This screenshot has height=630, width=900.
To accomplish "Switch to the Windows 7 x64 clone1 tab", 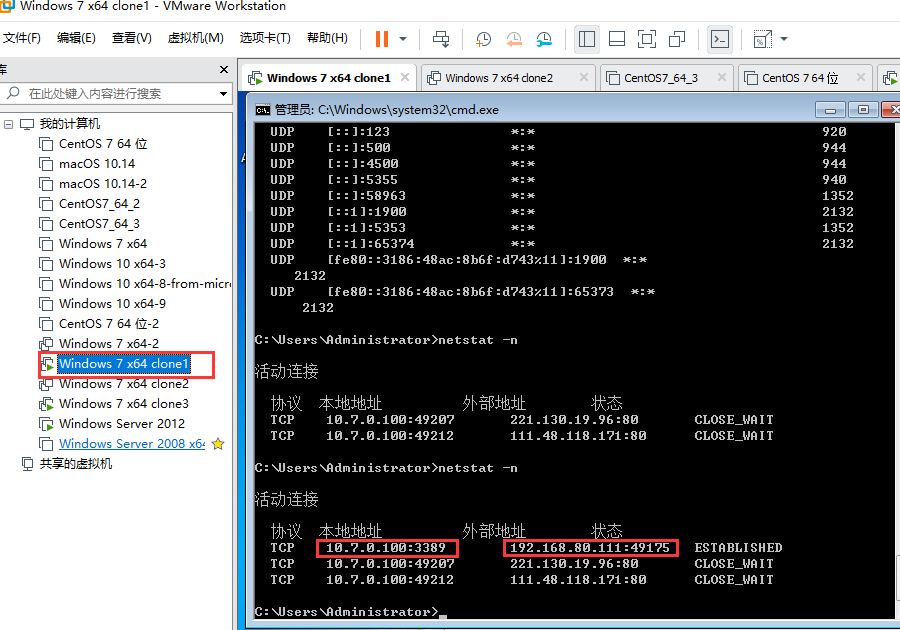I will pyautogui.click(x=328, y=78).
